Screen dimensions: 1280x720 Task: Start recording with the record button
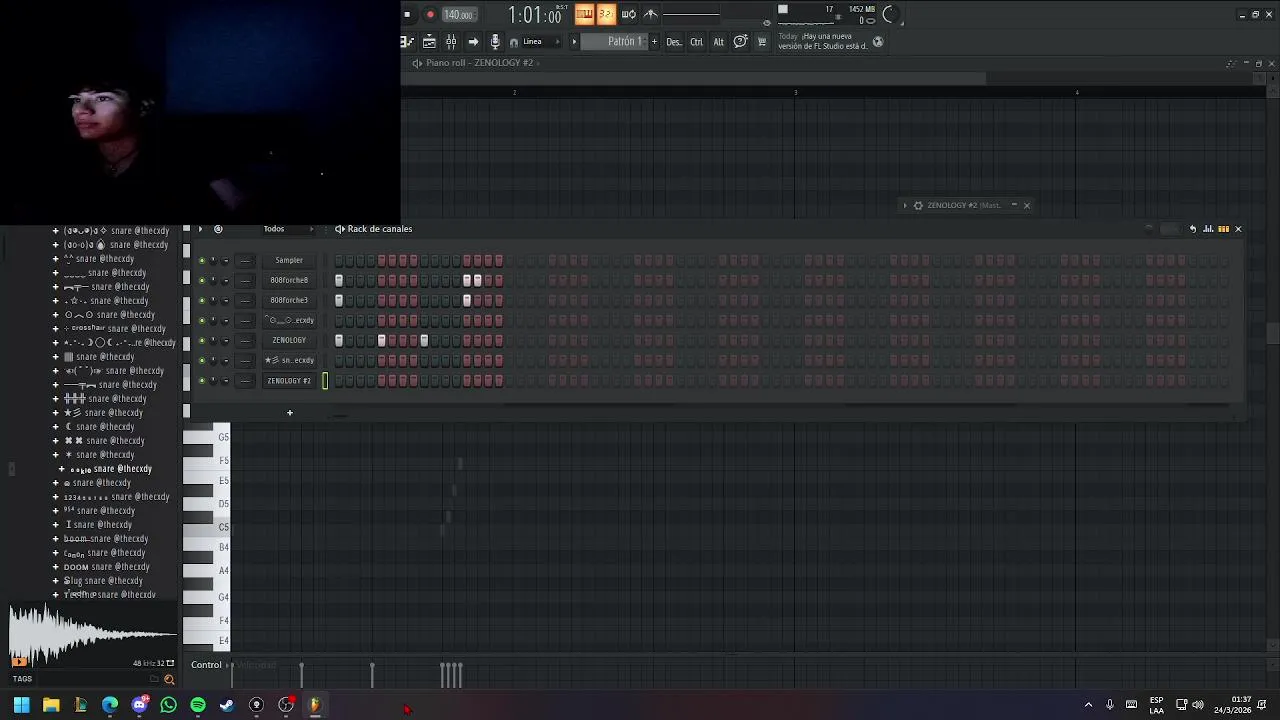[x=430, y=14]
